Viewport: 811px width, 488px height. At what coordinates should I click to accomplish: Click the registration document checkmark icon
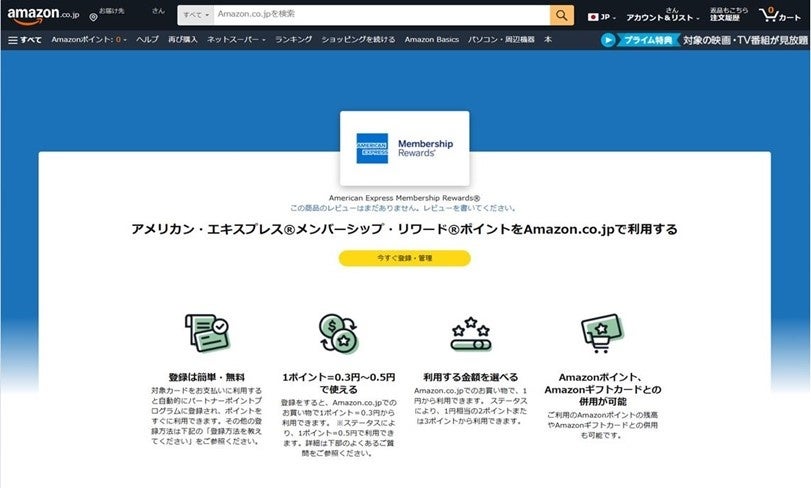coord(207,332)
